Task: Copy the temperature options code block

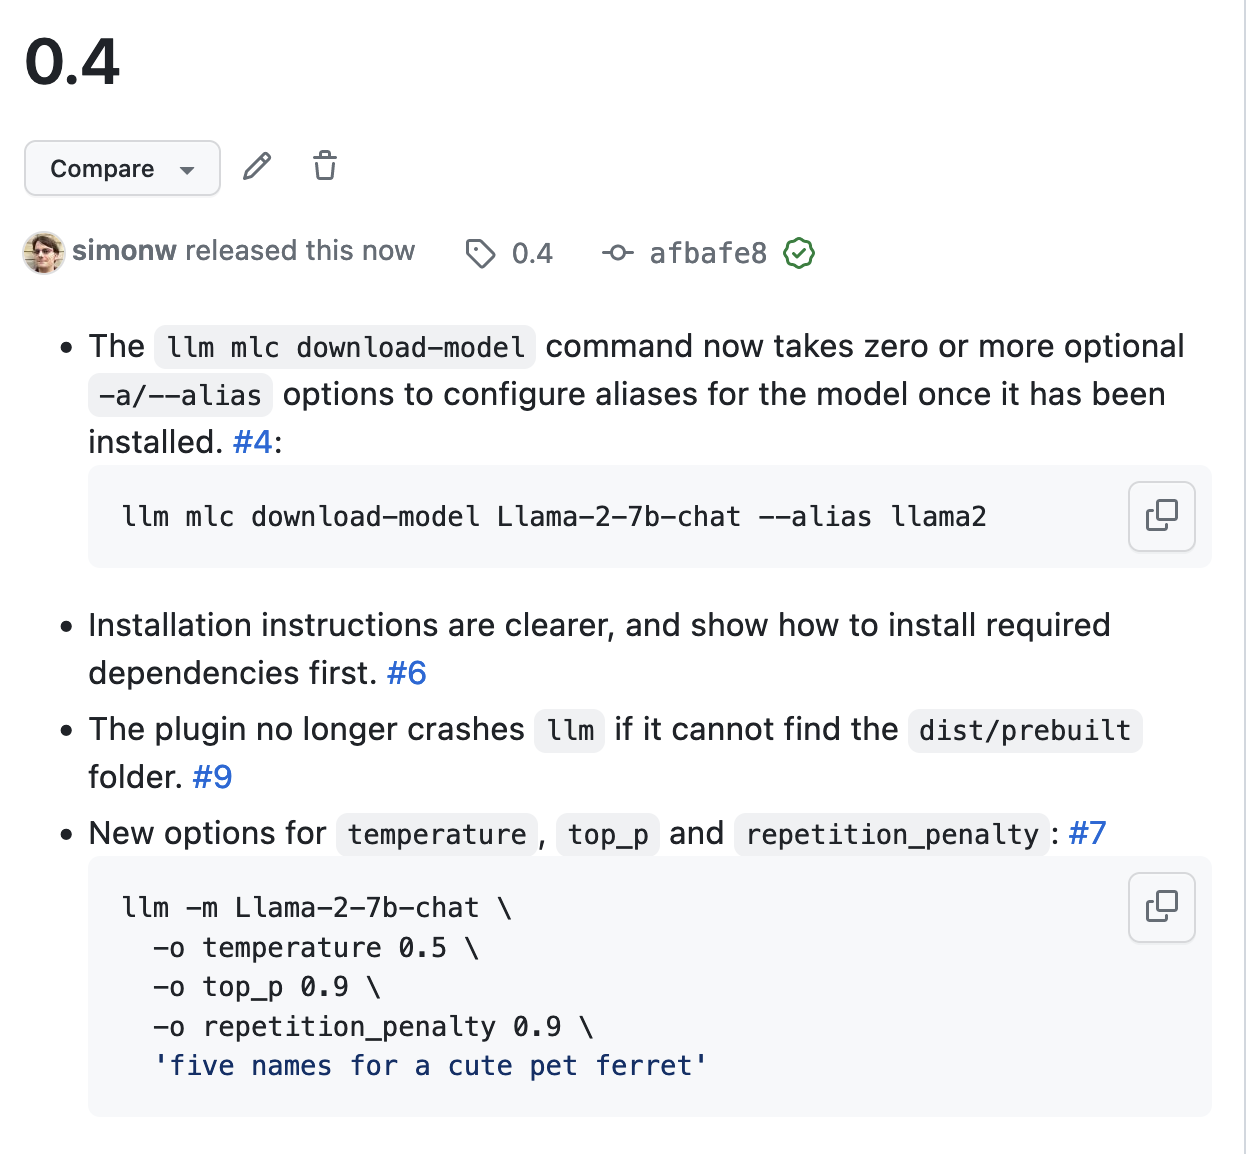Action: 1161,907
